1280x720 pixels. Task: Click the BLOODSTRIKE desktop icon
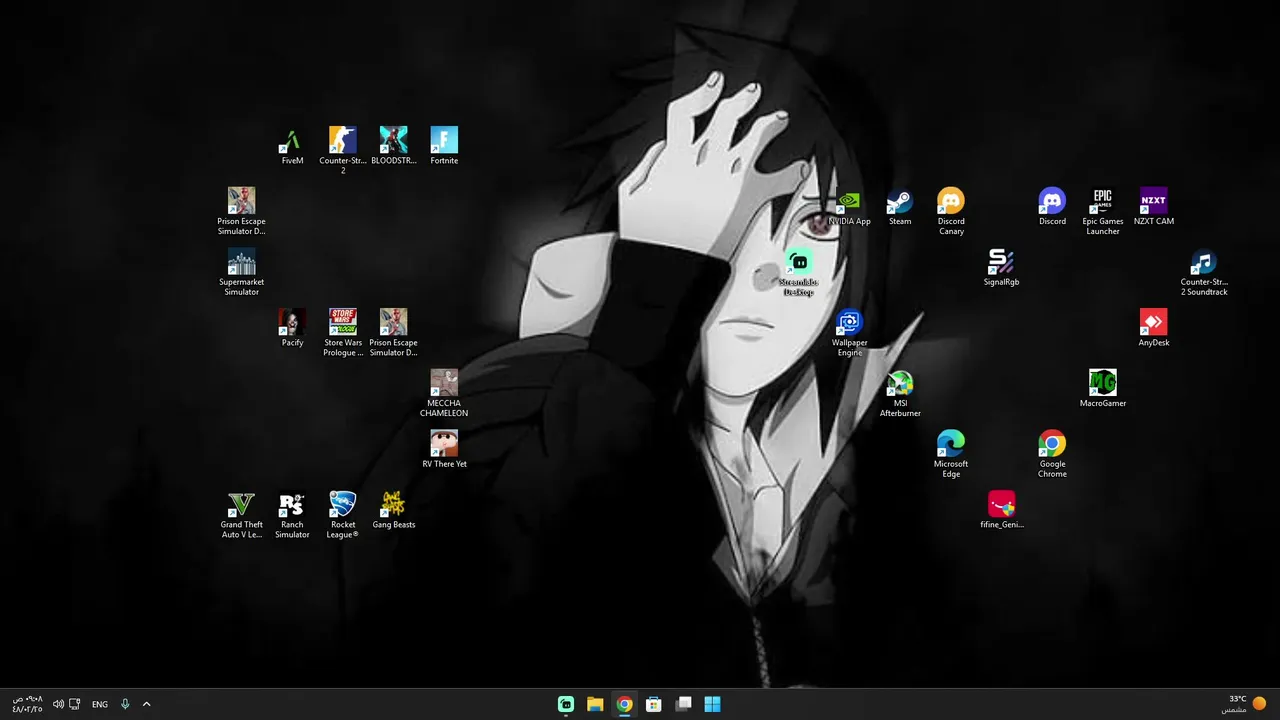pos(393,146)
